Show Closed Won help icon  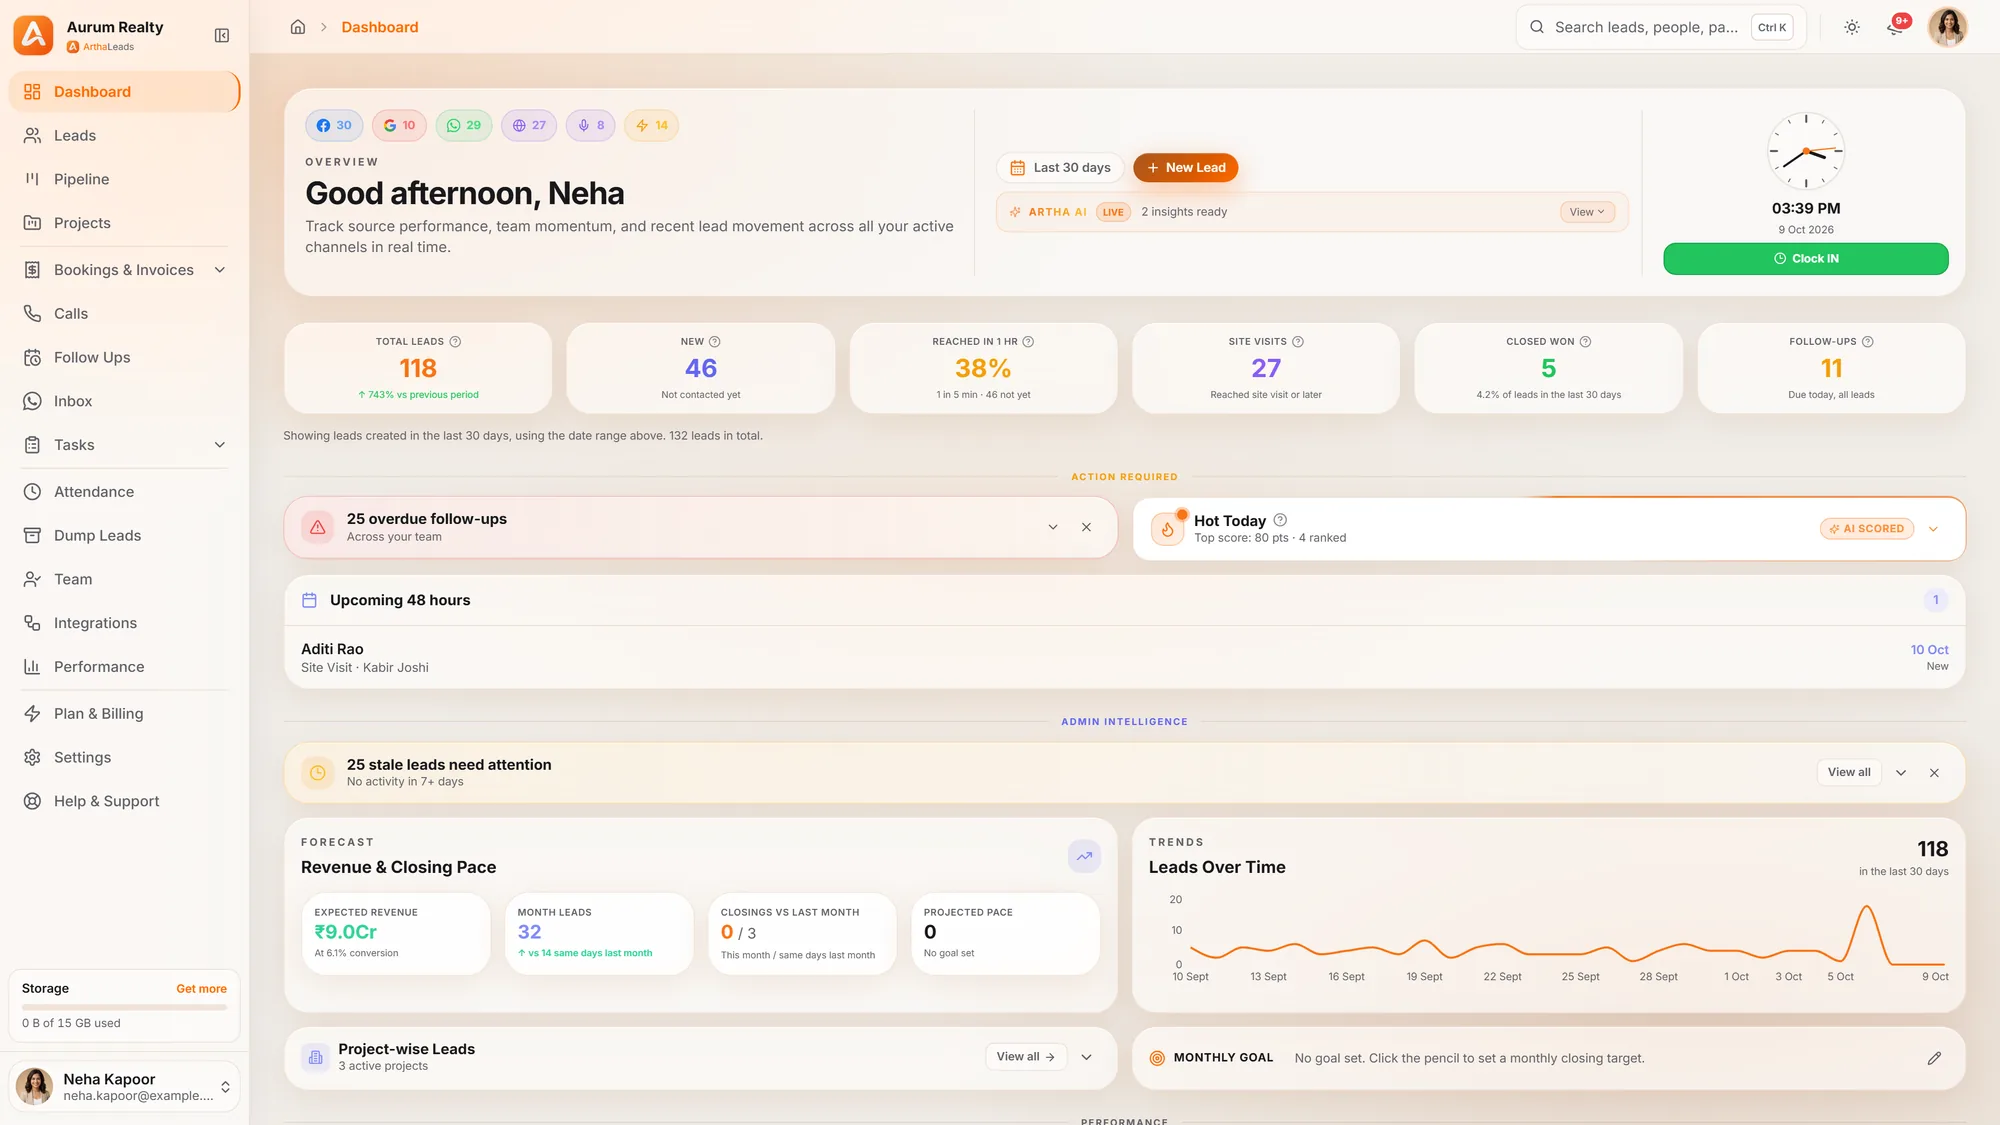[1585, 342]
